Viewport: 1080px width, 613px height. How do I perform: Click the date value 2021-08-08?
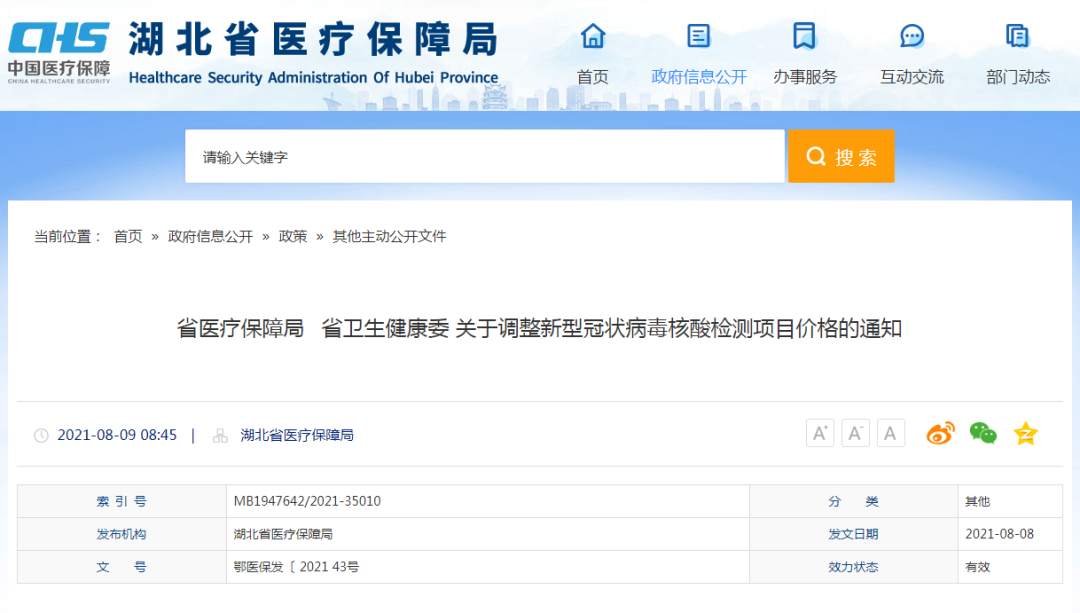999,534
